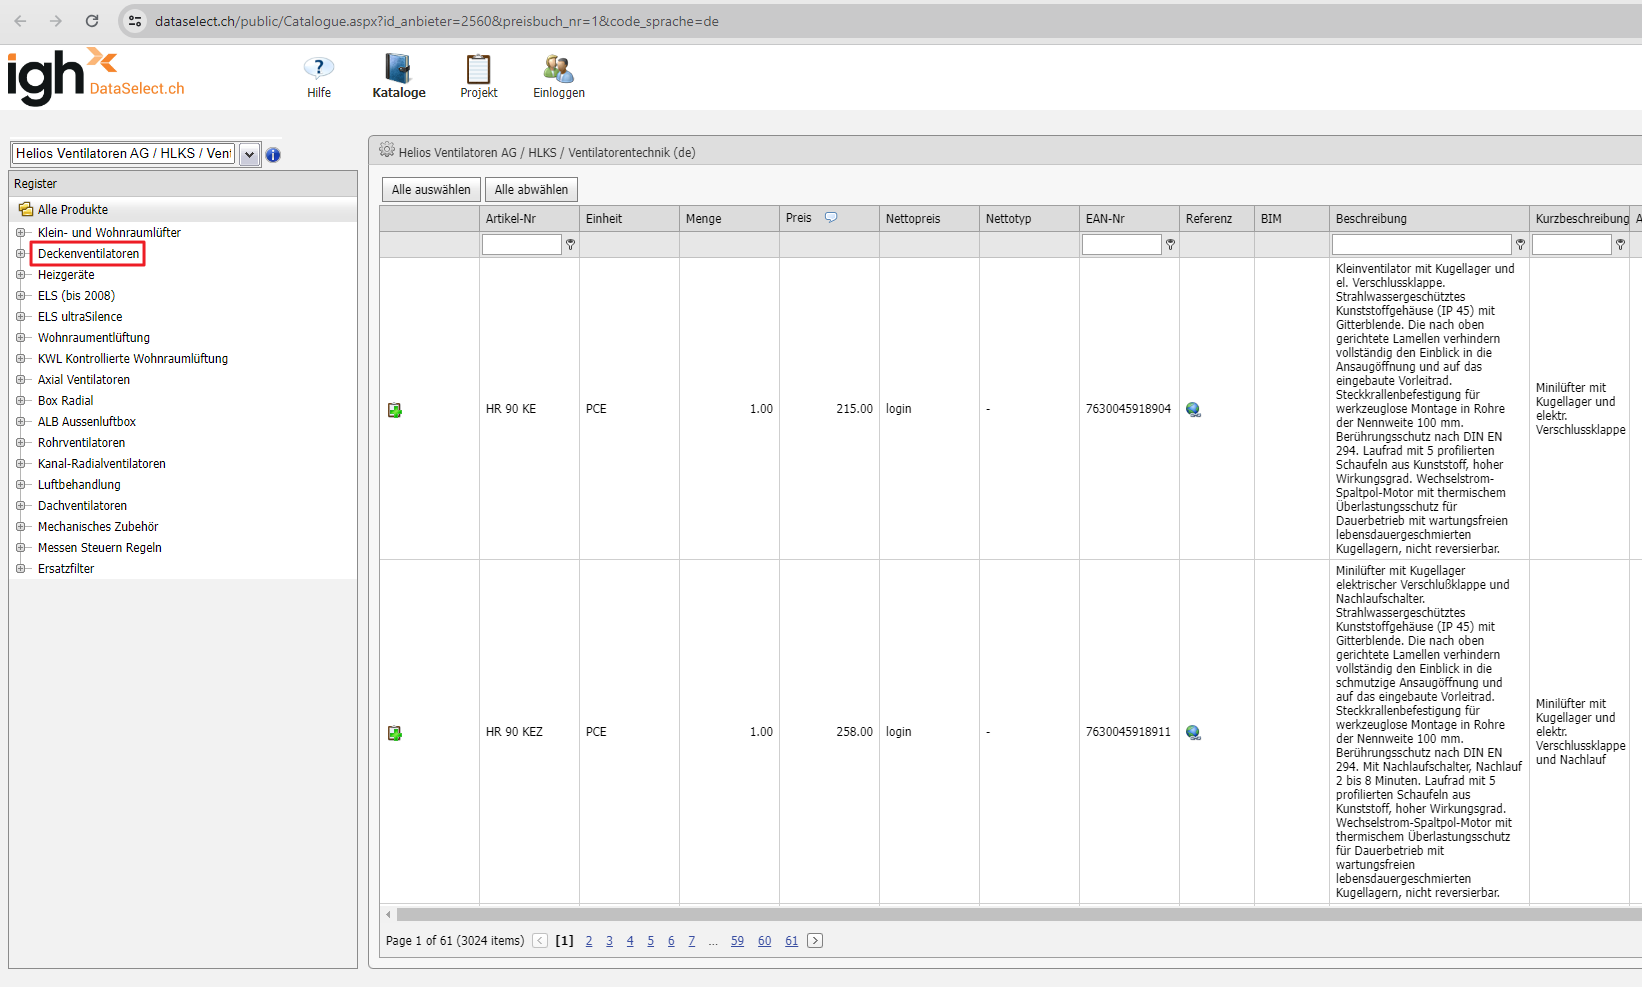Screen dimensions: 1642x987
Task: Go to page 2 link
Action: tap(589, 941)
